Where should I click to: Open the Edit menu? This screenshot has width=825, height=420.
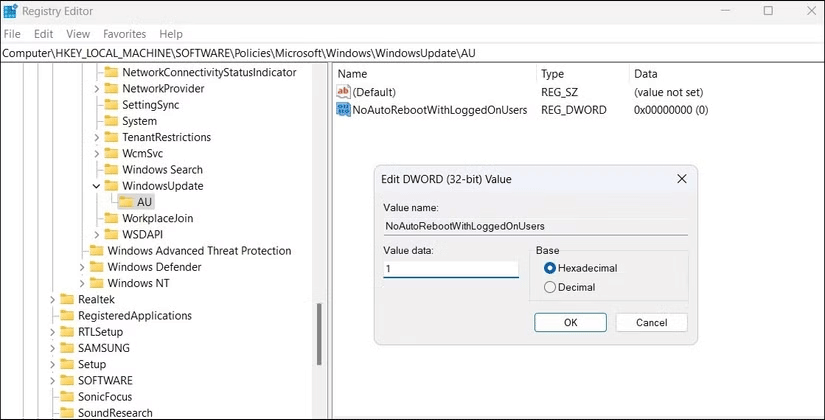pyautogui.click(x=43, y=34)
